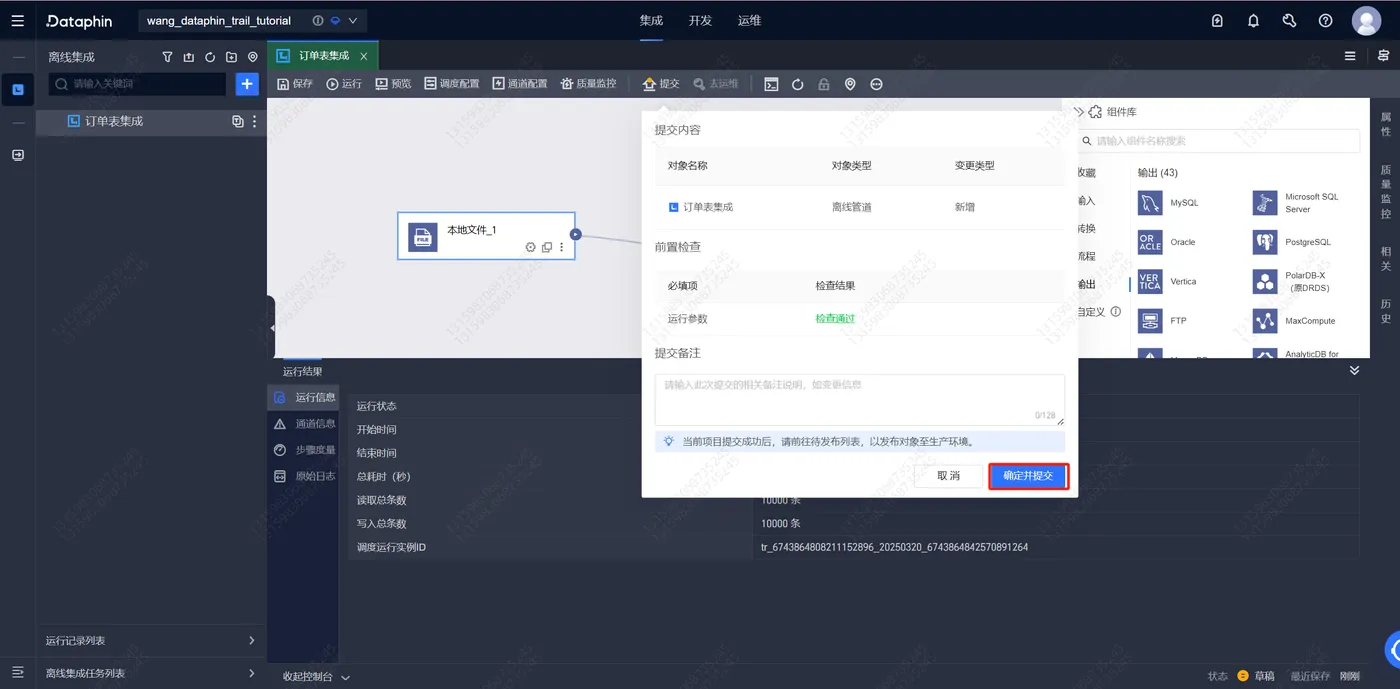The image size is (1400, 689).
Task: Collapse the results panel double chevron
Action: tap(1354, 370)
